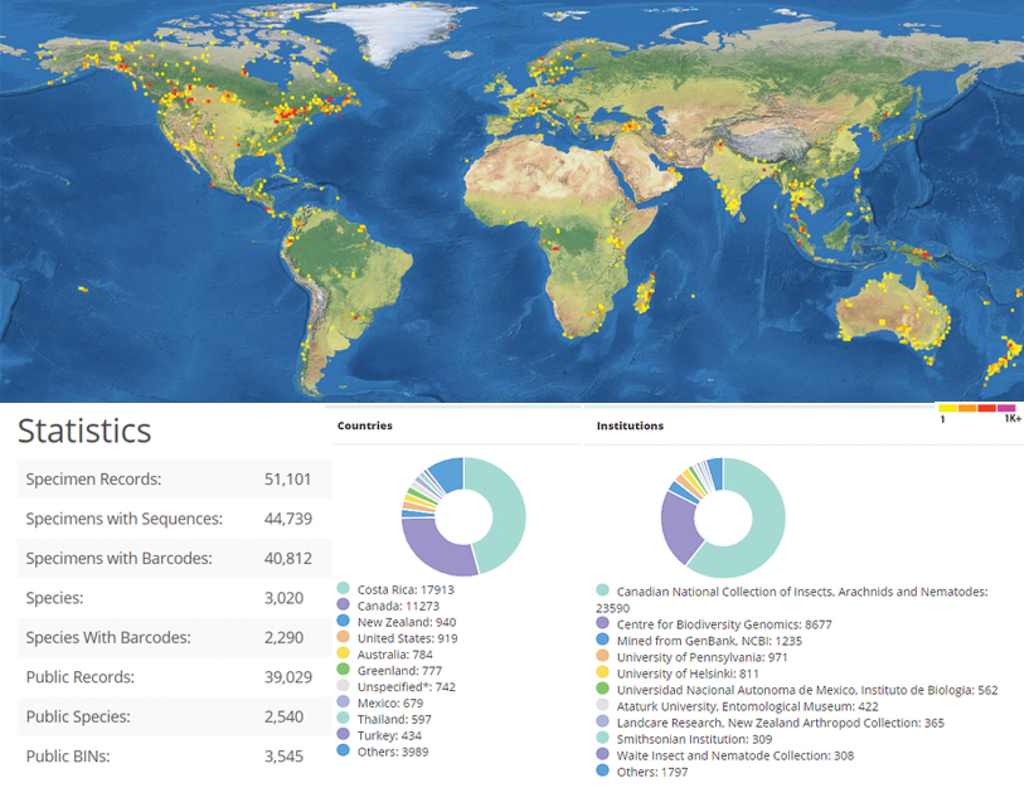Select Public BINs: 3,545 row
Screen dimensions: 1024x786
point(174,756)
